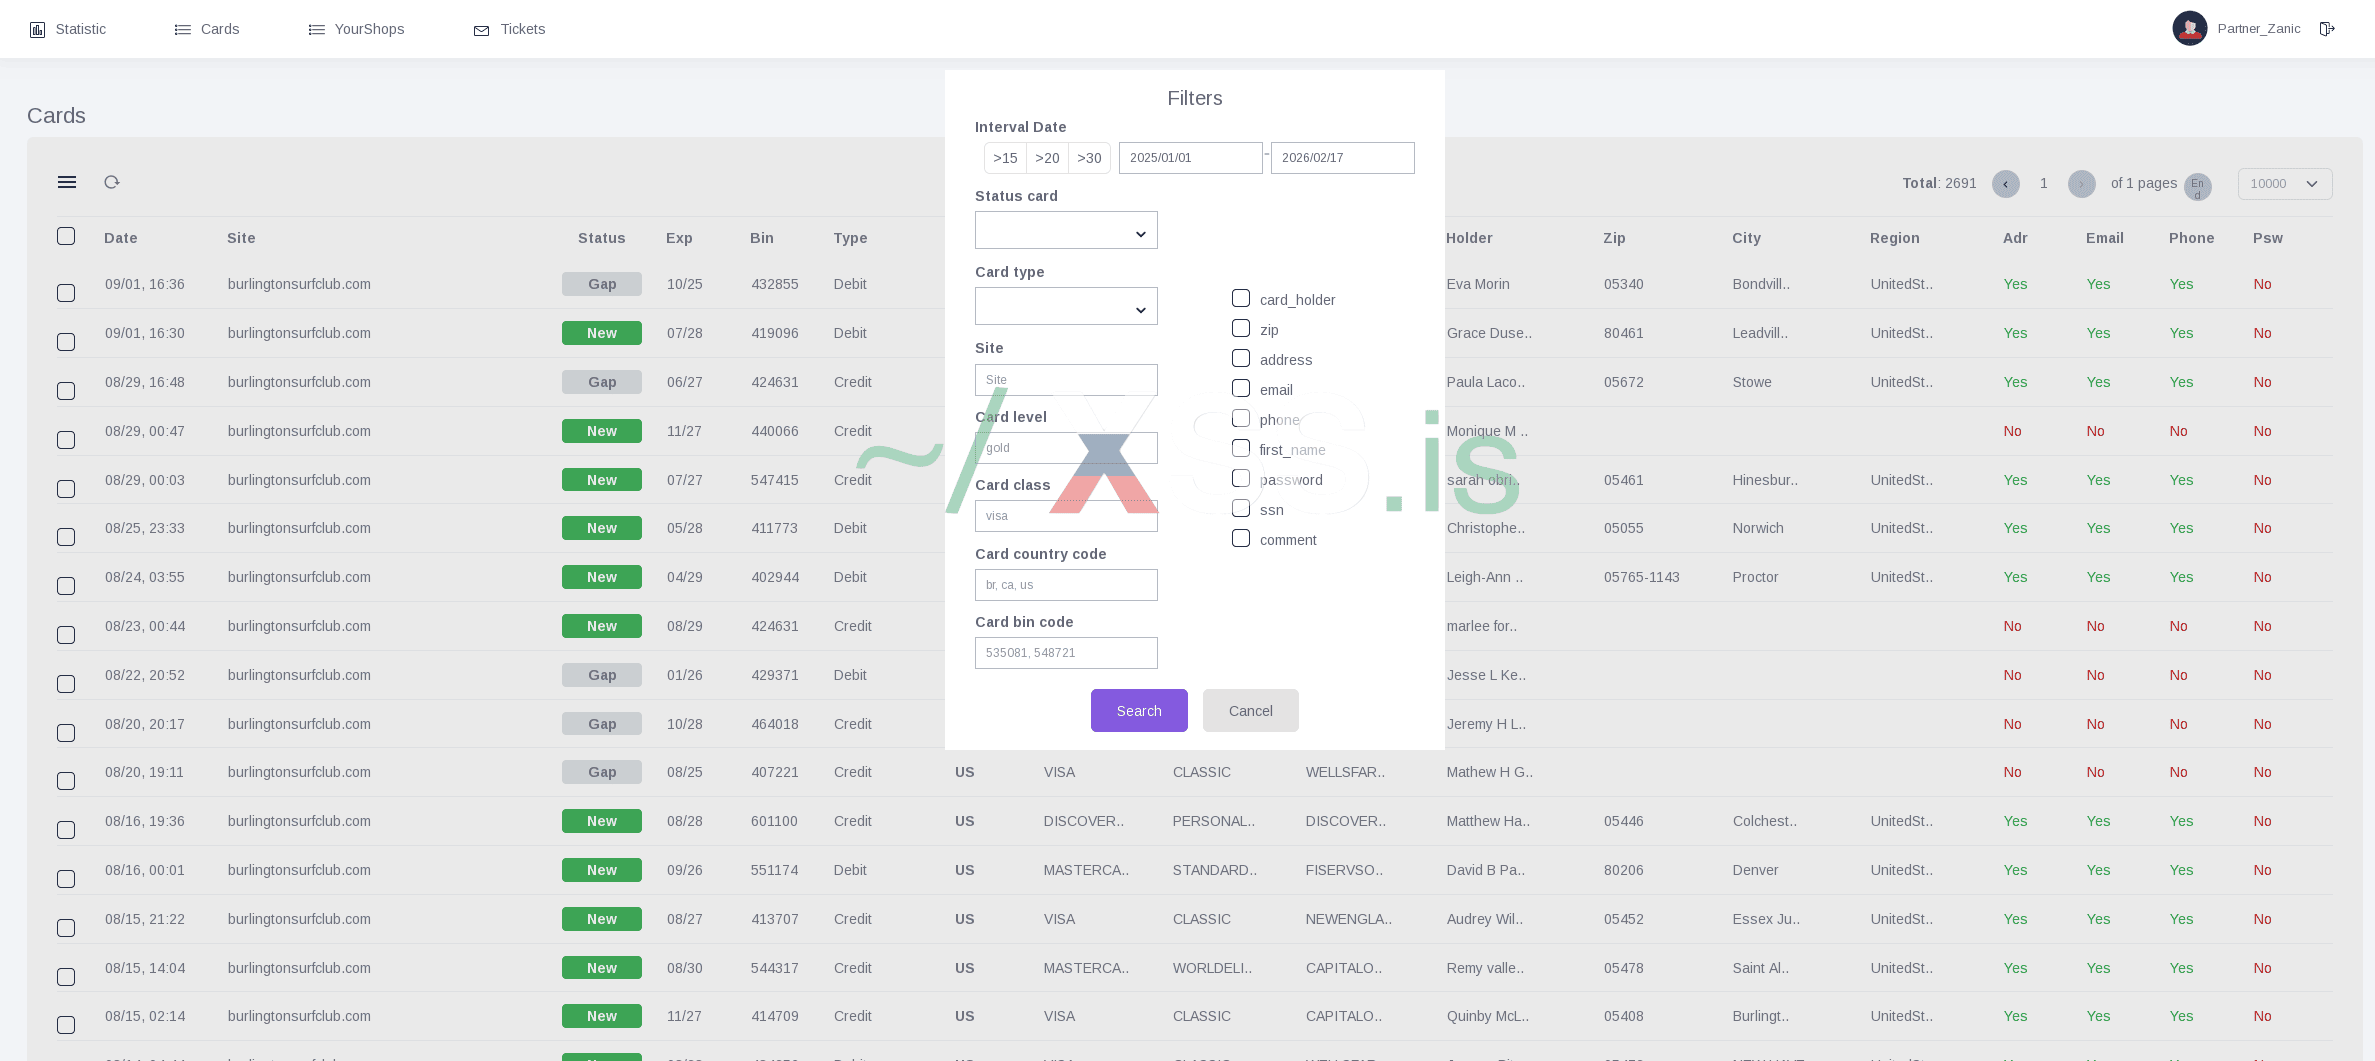This screenshot has height=1061, width=2375.
Task: Click the Date column header
Action: tap(121, 238)
